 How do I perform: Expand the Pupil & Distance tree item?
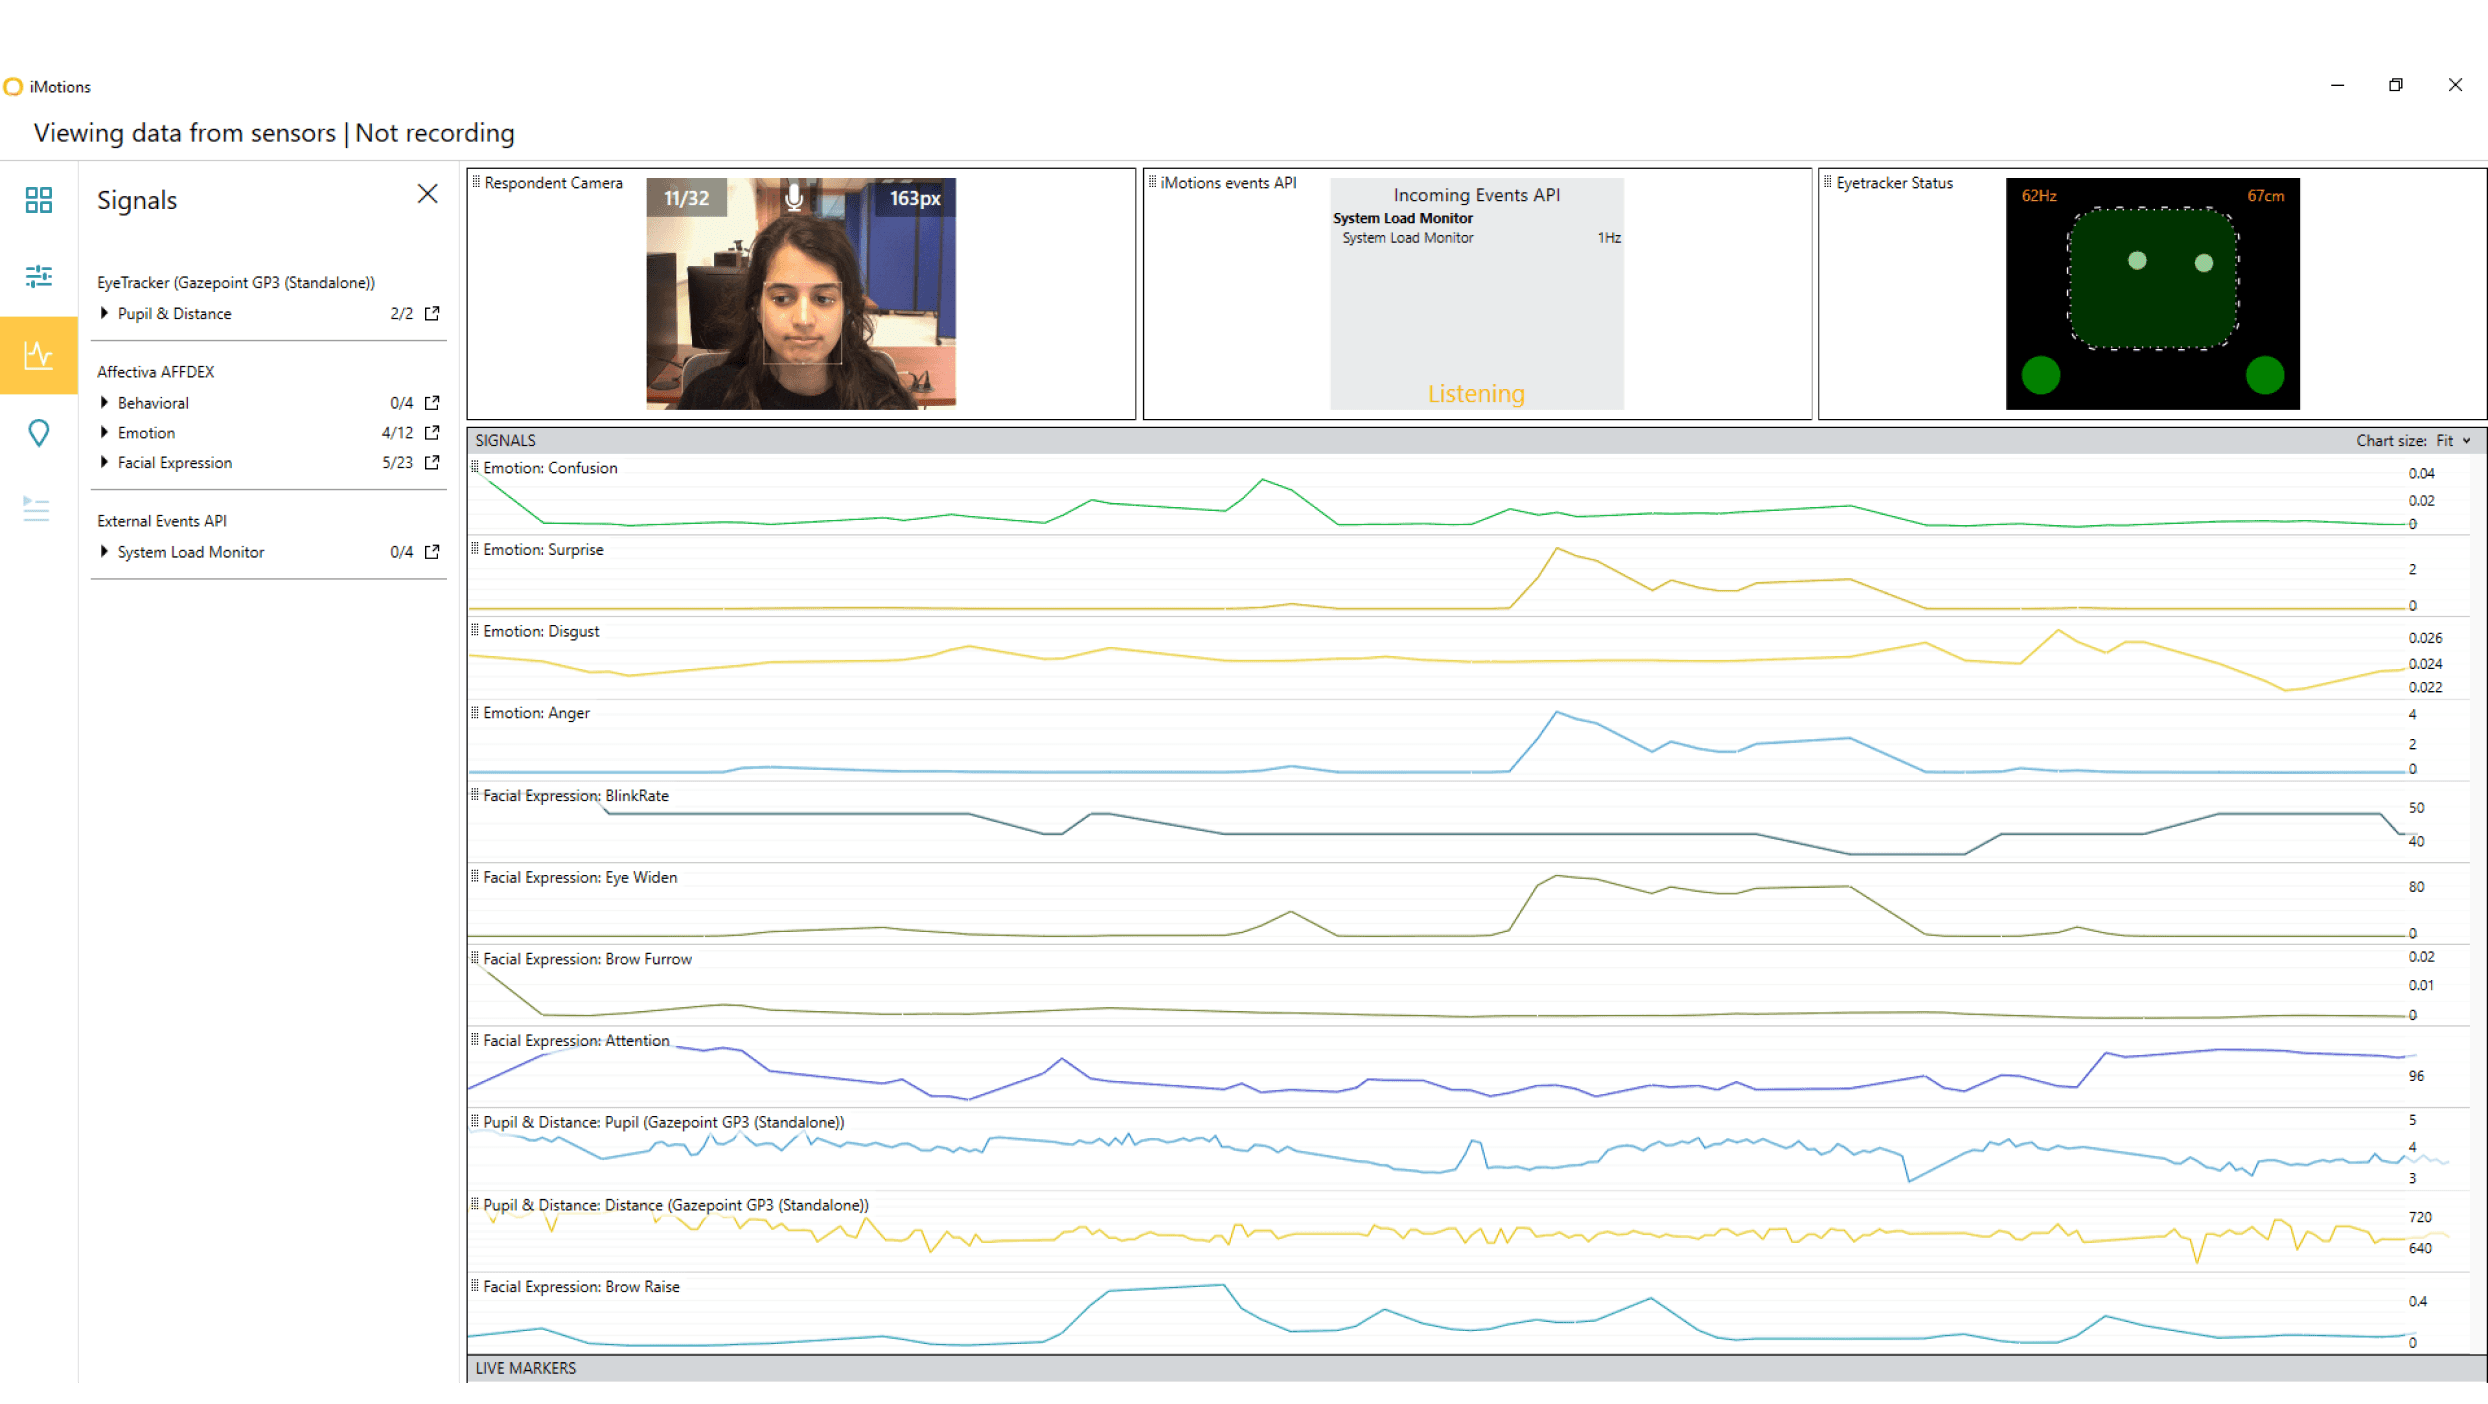(104, 314)
